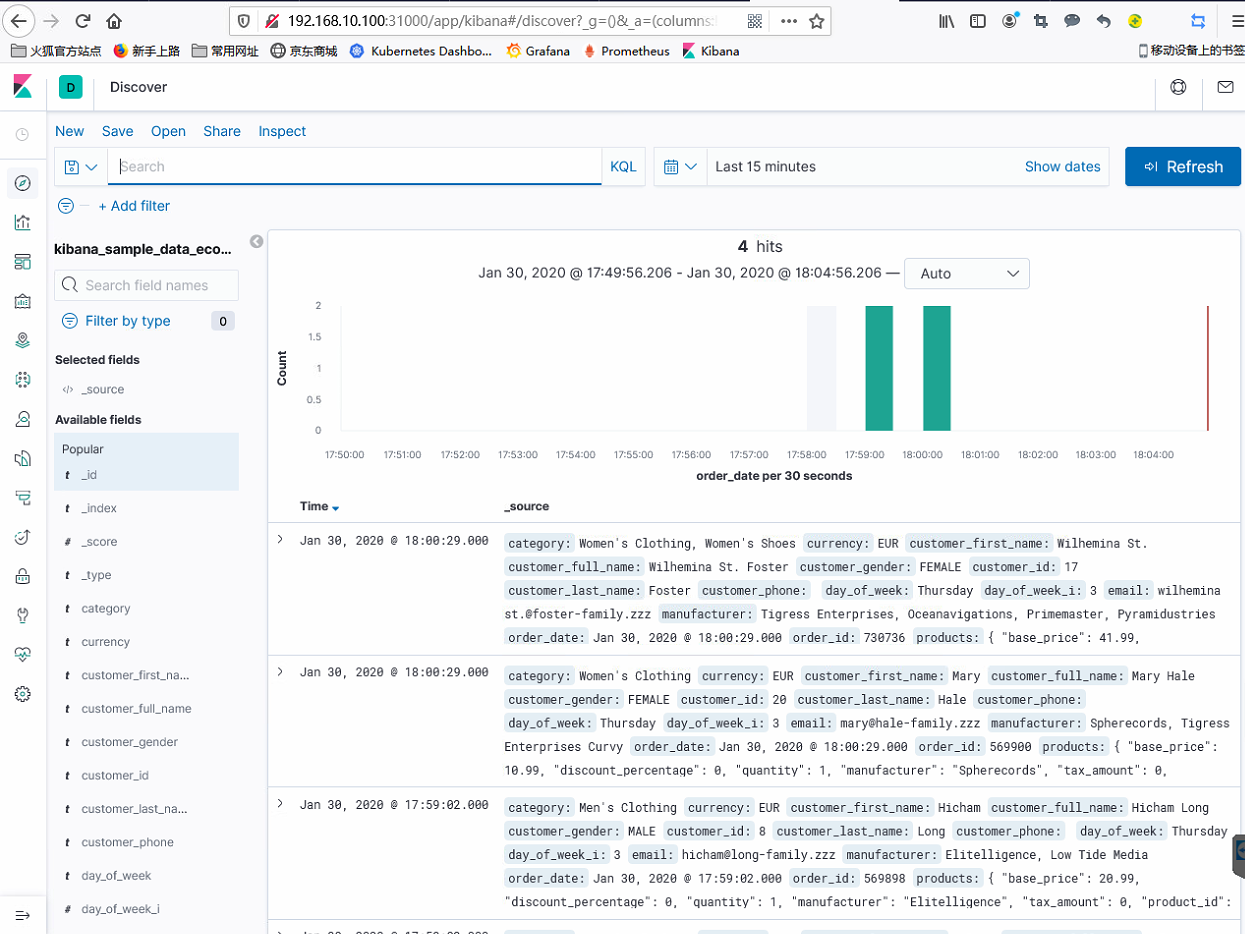
Task: Expand the Wilhemina St. Foster document row
Action: click(280, 540)
